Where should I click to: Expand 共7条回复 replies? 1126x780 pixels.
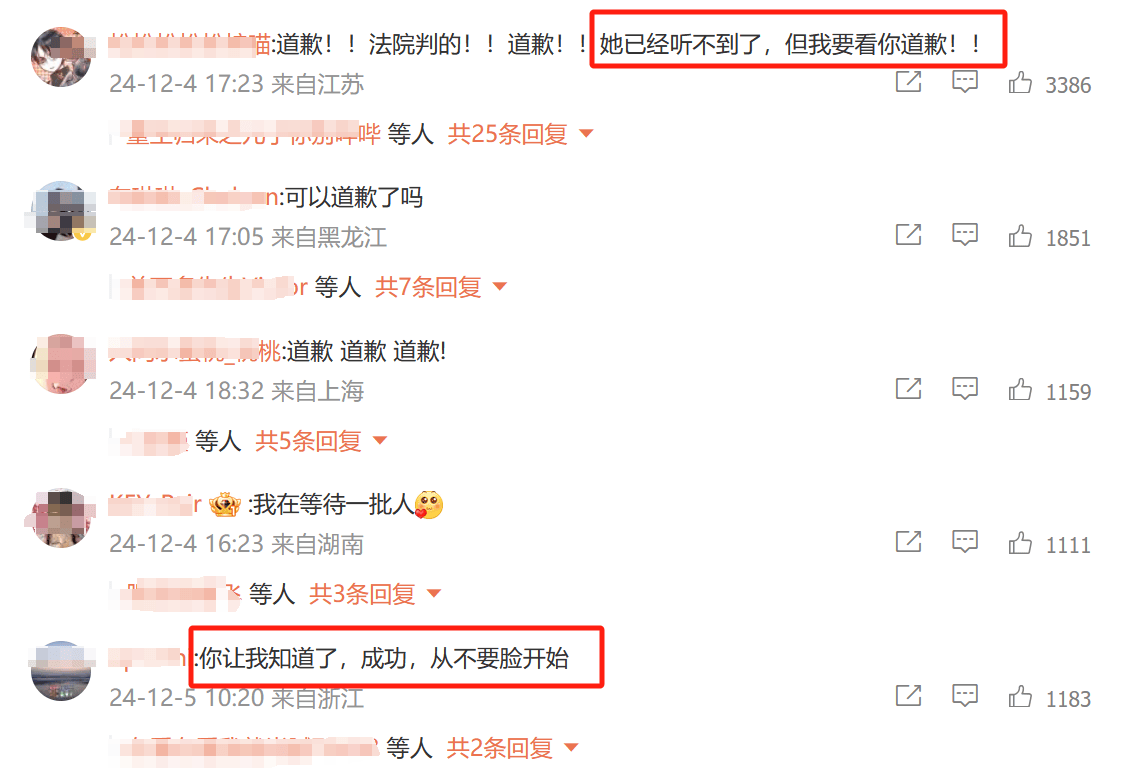(441, 287)
